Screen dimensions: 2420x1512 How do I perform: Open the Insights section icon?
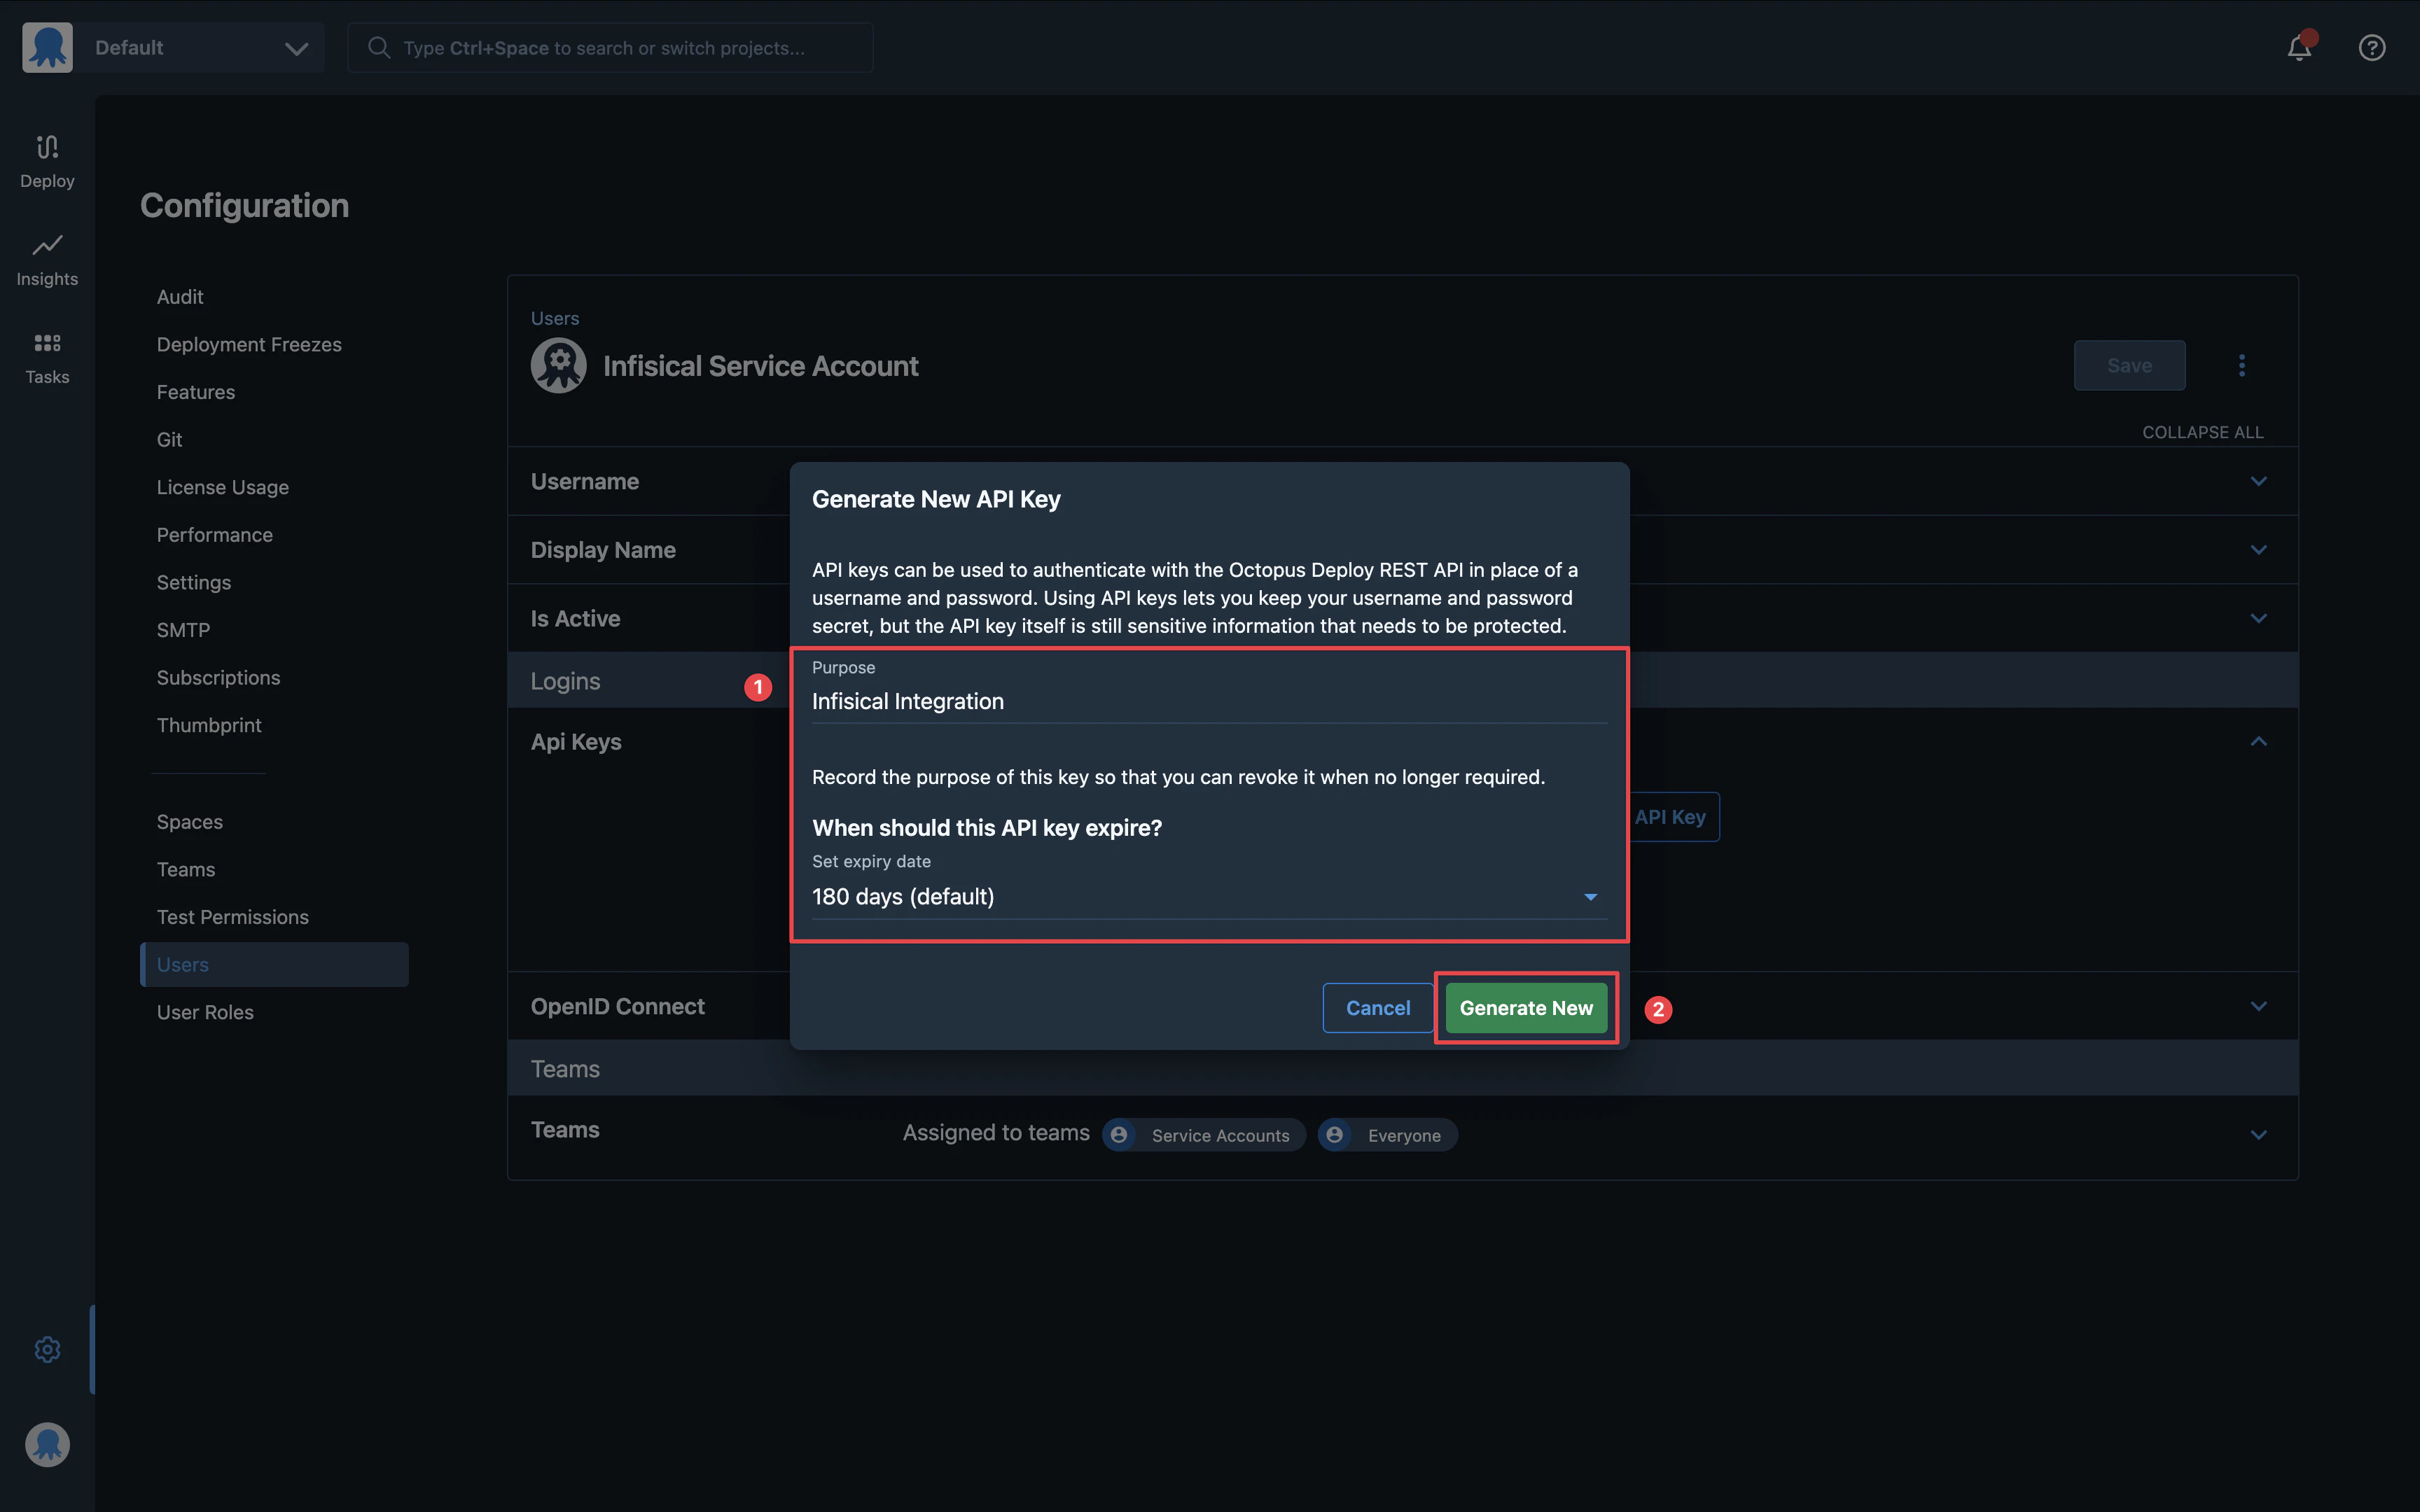[47, 245]
